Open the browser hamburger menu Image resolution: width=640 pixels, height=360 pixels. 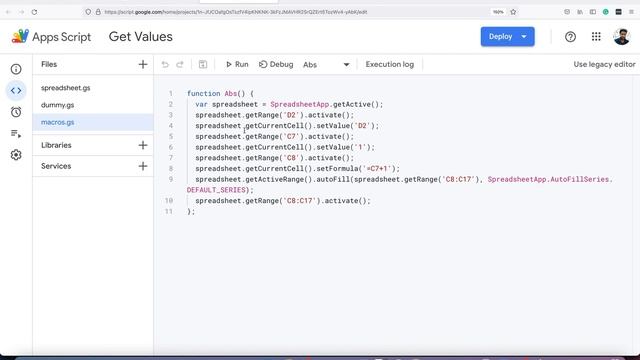coord(631,12)
